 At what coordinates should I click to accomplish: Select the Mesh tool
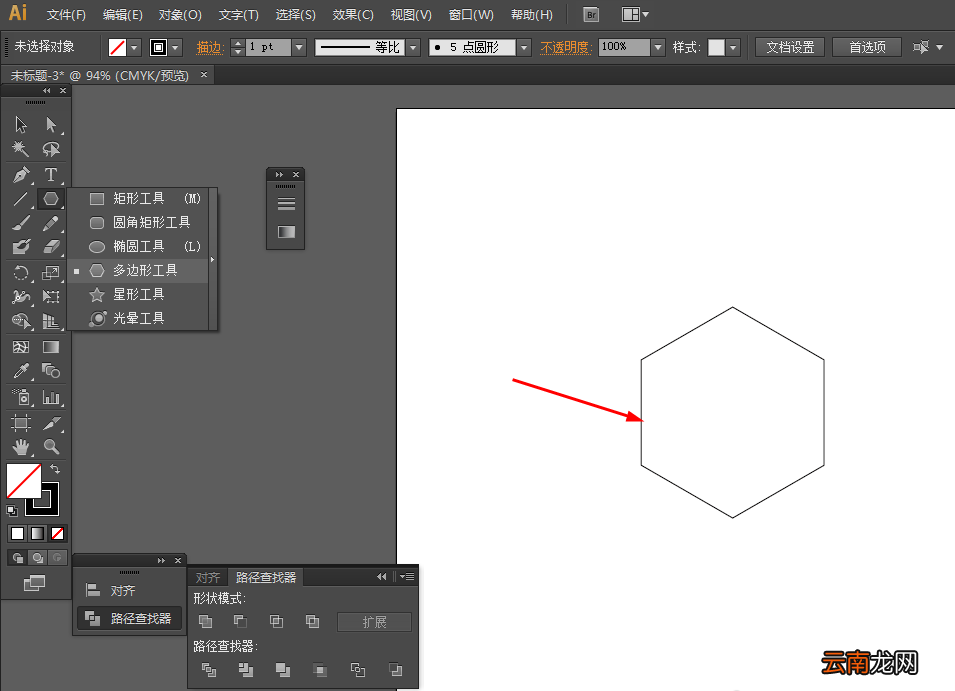[21, 347]
